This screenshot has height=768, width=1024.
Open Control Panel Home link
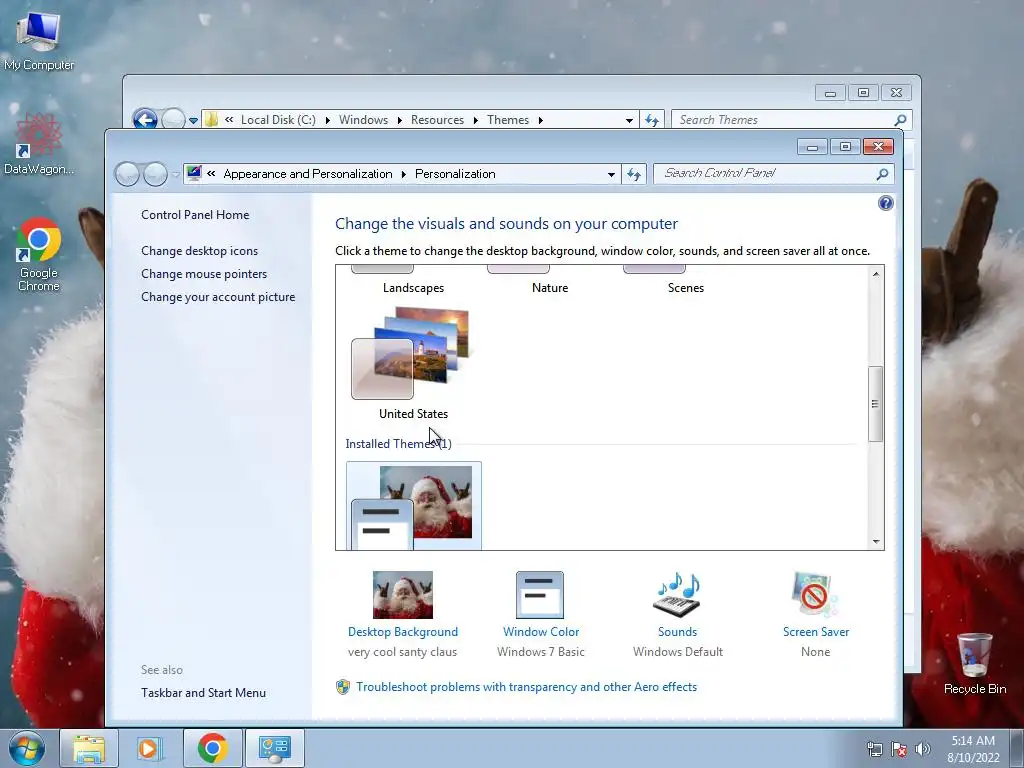coord(195,215)
